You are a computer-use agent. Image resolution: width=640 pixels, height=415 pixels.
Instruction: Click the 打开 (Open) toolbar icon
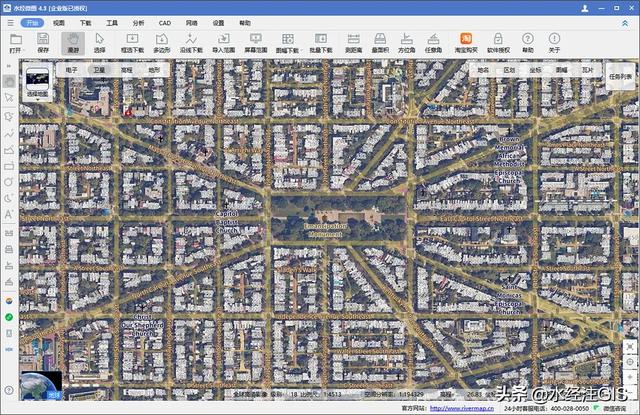tap(15, 41)
